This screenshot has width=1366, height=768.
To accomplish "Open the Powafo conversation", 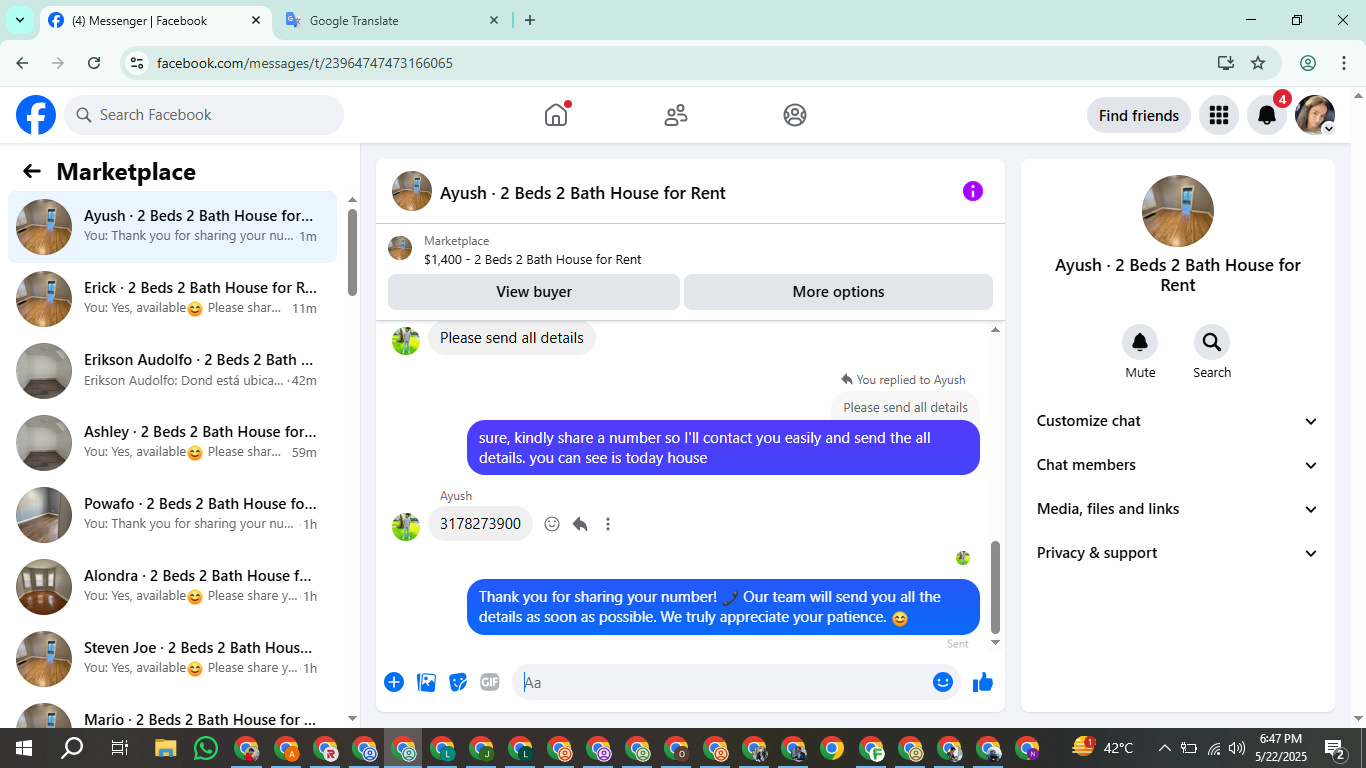I will click(172, 515).
